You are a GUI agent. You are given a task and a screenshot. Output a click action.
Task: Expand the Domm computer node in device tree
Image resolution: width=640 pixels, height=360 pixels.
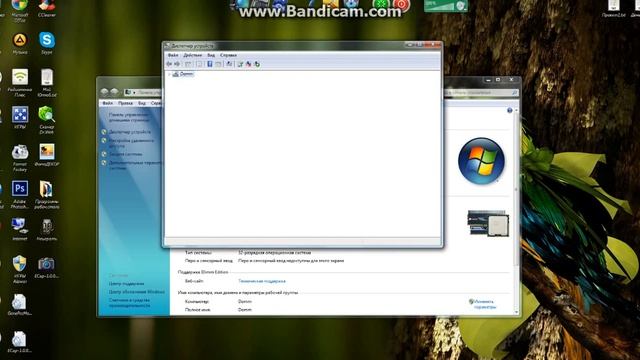click(x=169, y=74)
